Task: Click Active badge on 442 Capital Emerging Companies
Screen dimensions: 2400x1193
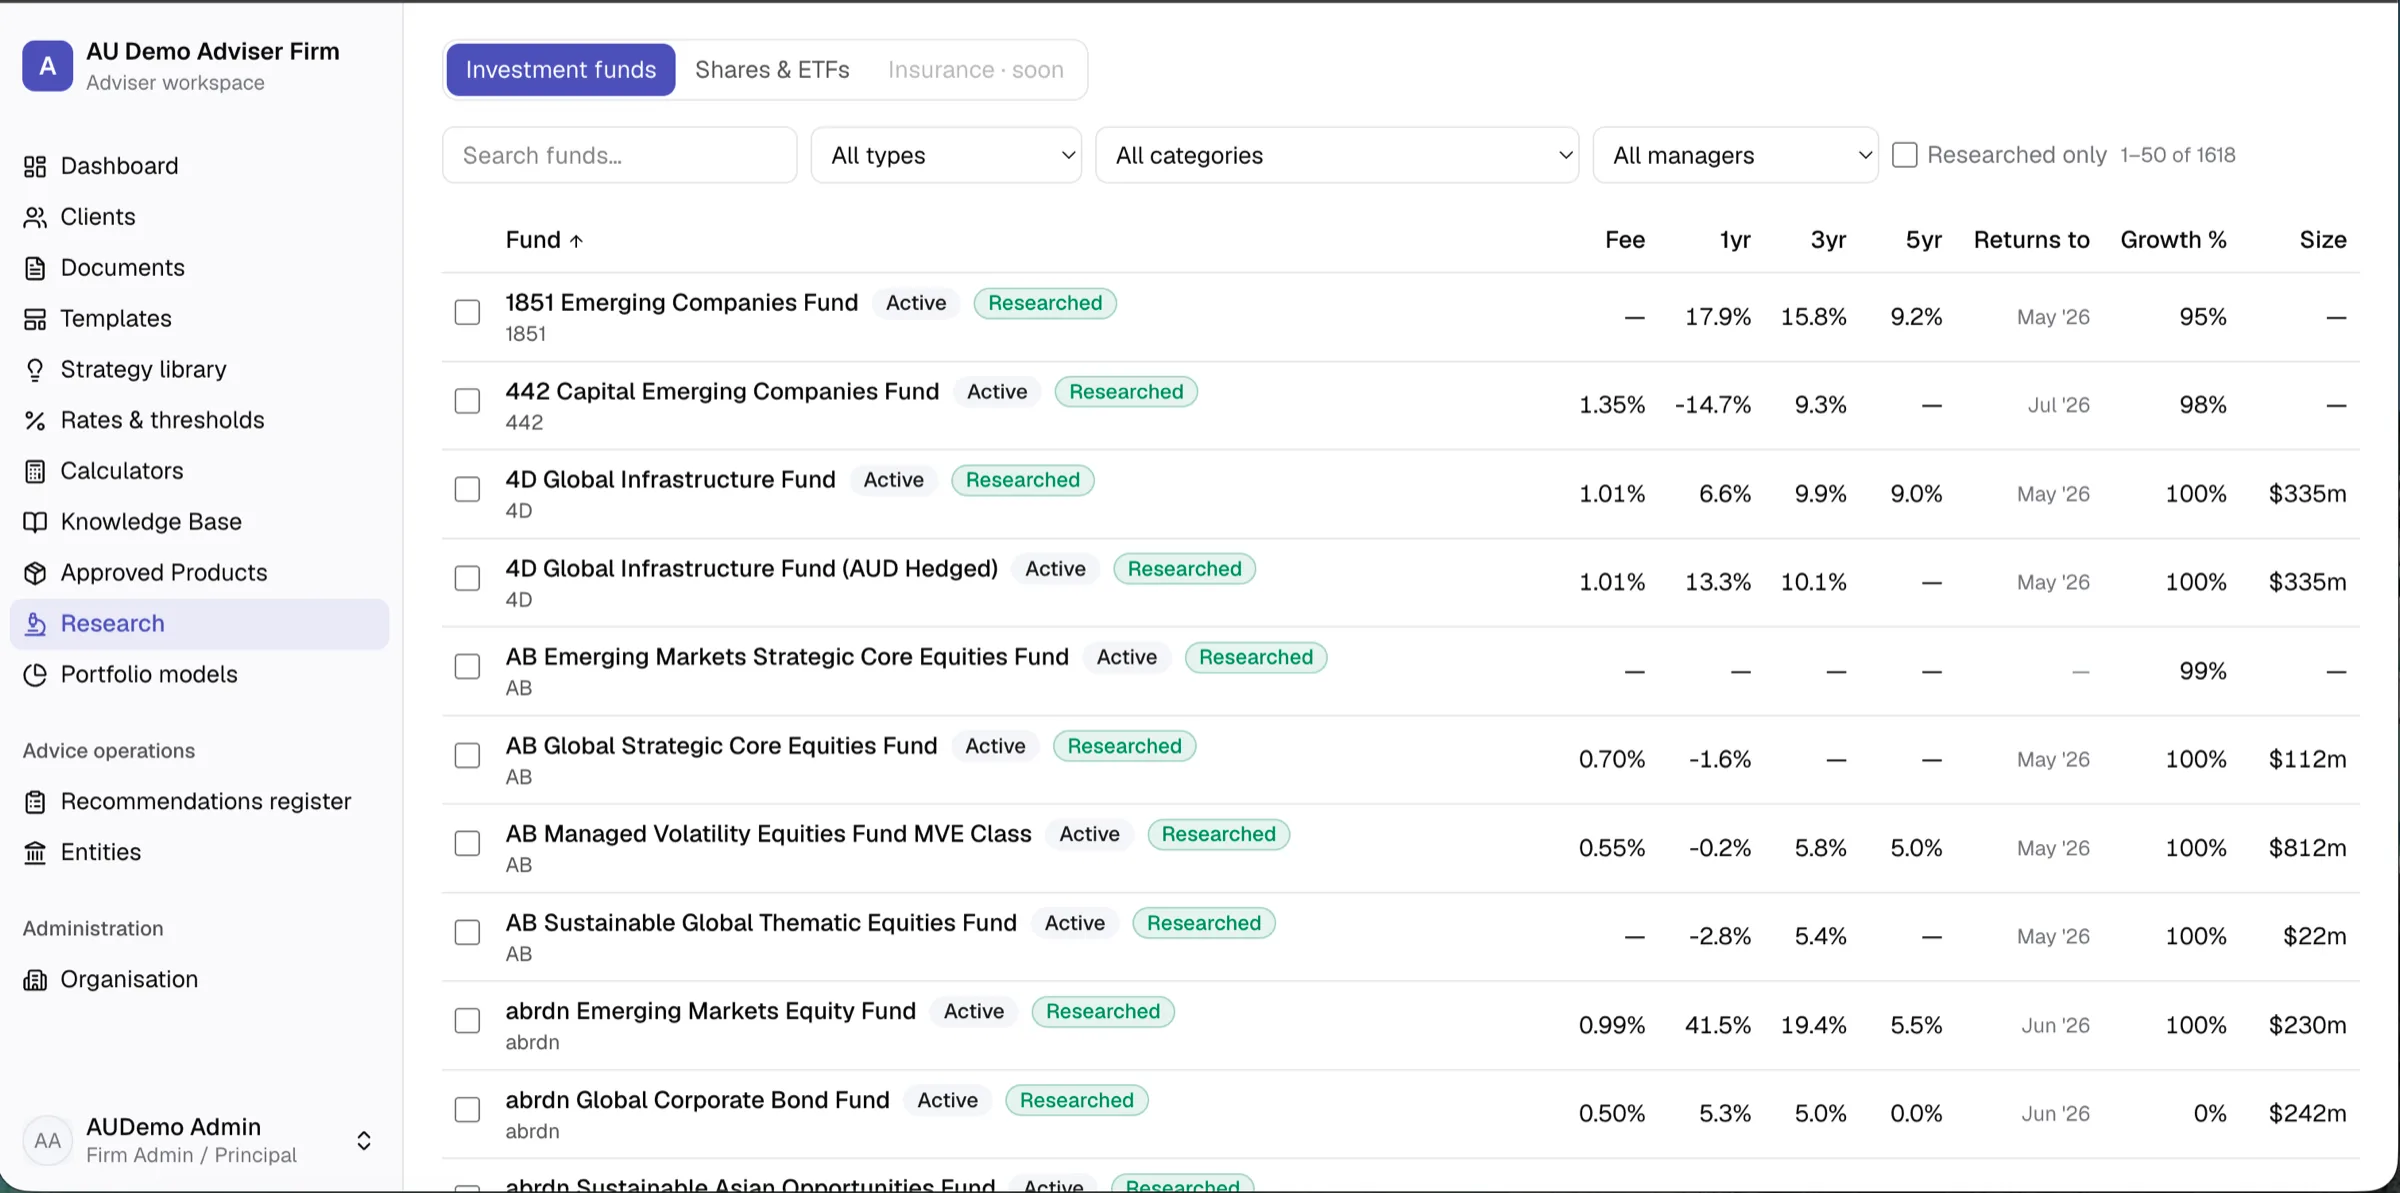Action: pos(997,392)
